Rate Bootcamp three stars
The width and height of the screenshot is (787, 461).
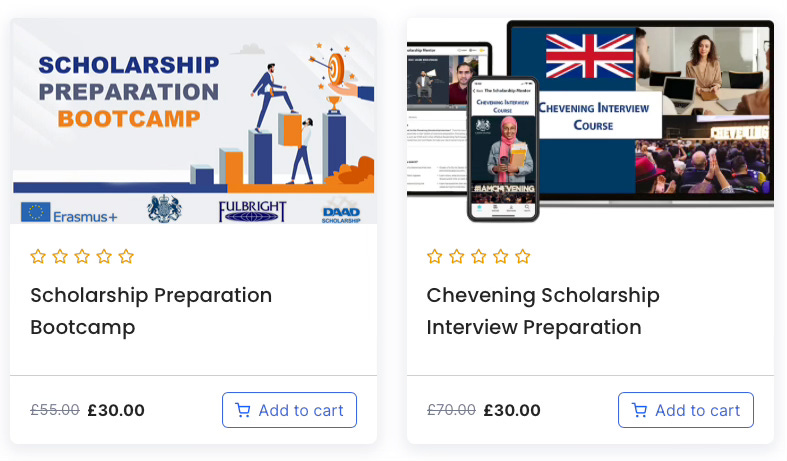coord(82,257)
